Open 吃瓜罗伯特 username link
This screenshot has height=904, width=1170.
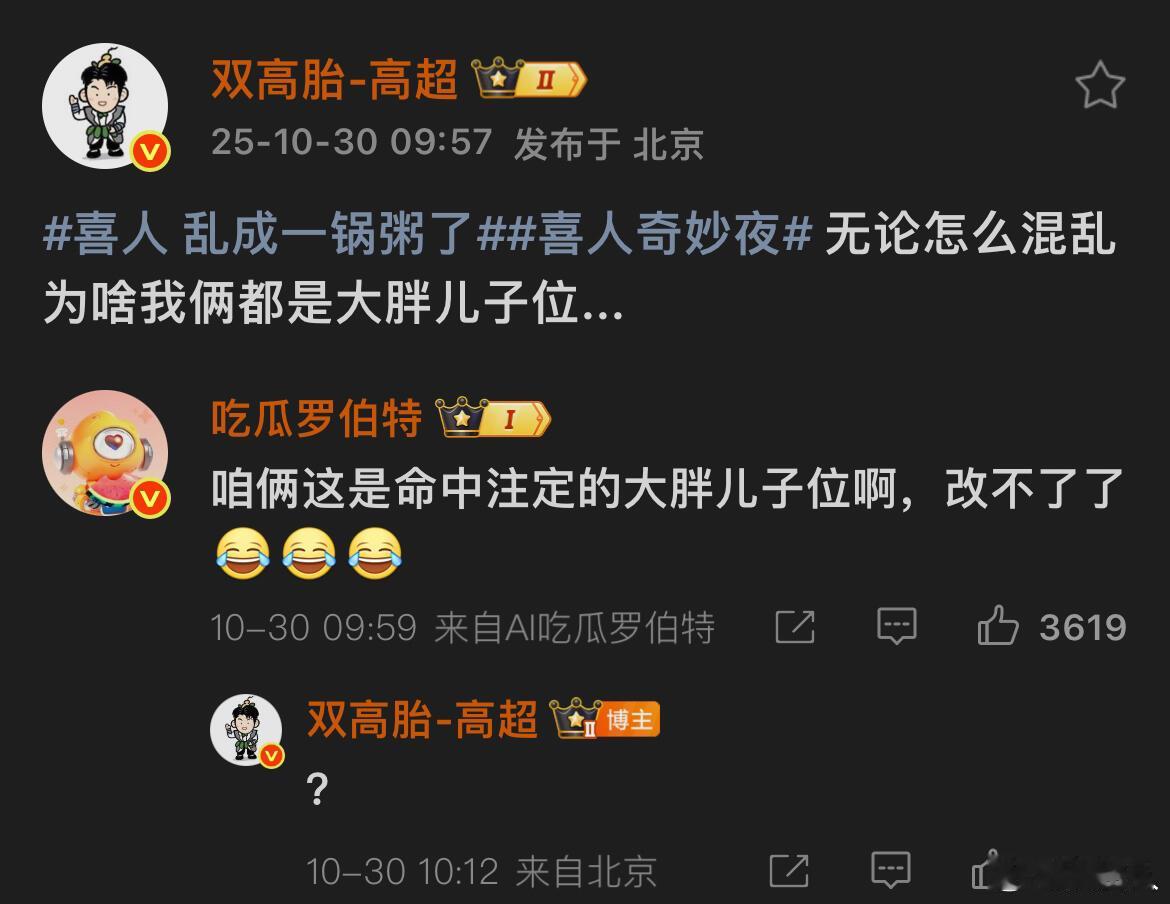coord(316,418)
